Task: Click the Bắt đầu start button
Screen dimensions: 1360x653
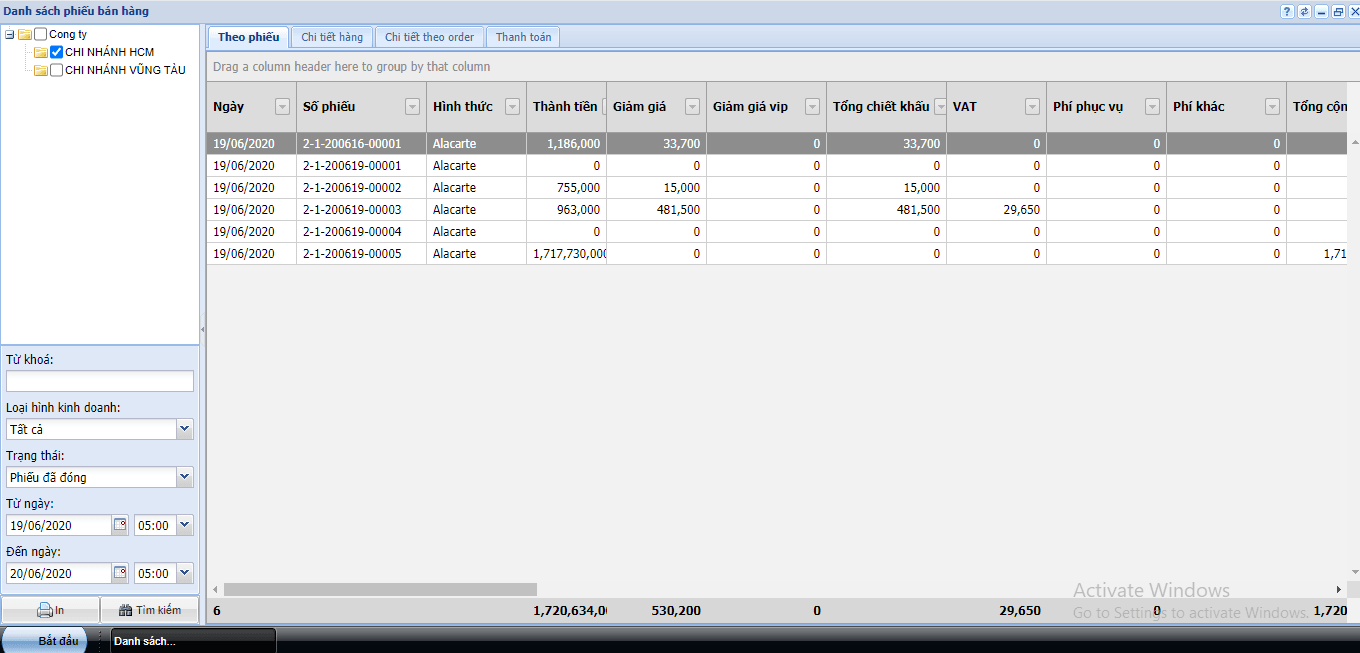Action: [46, 640]
